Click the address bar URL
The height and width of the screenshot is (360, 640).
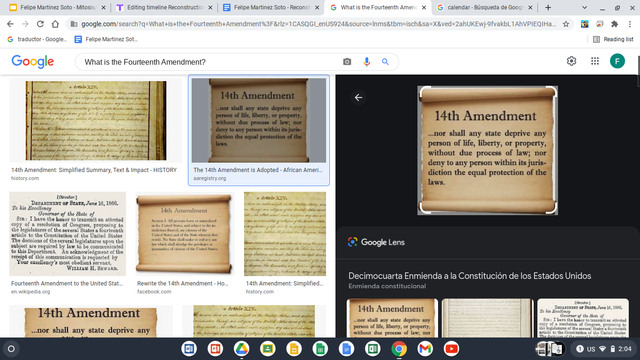[x=318, y=24]
